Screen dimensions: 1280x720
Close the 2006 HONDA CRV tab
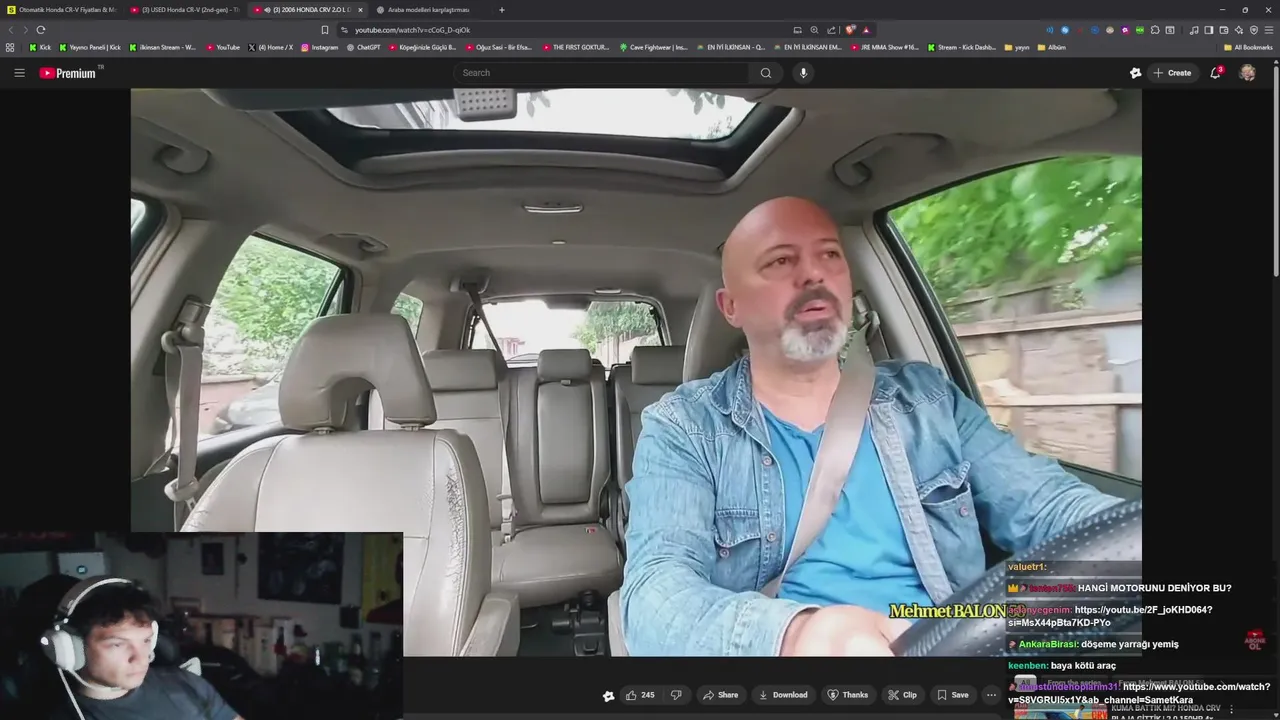(x=360, y=10)
